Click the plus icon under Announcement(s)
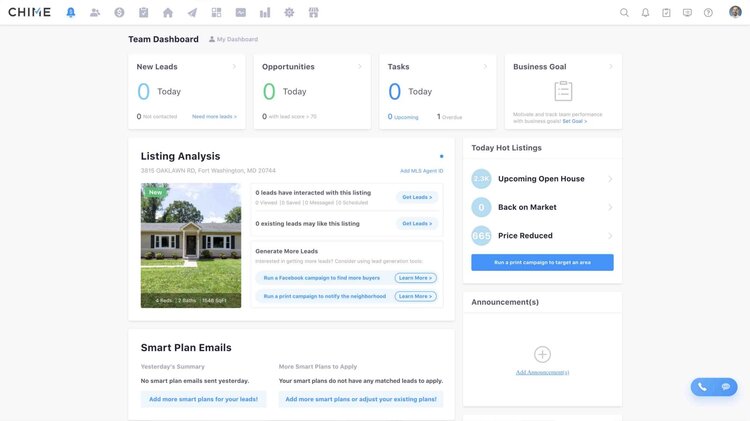 point(542,355)
